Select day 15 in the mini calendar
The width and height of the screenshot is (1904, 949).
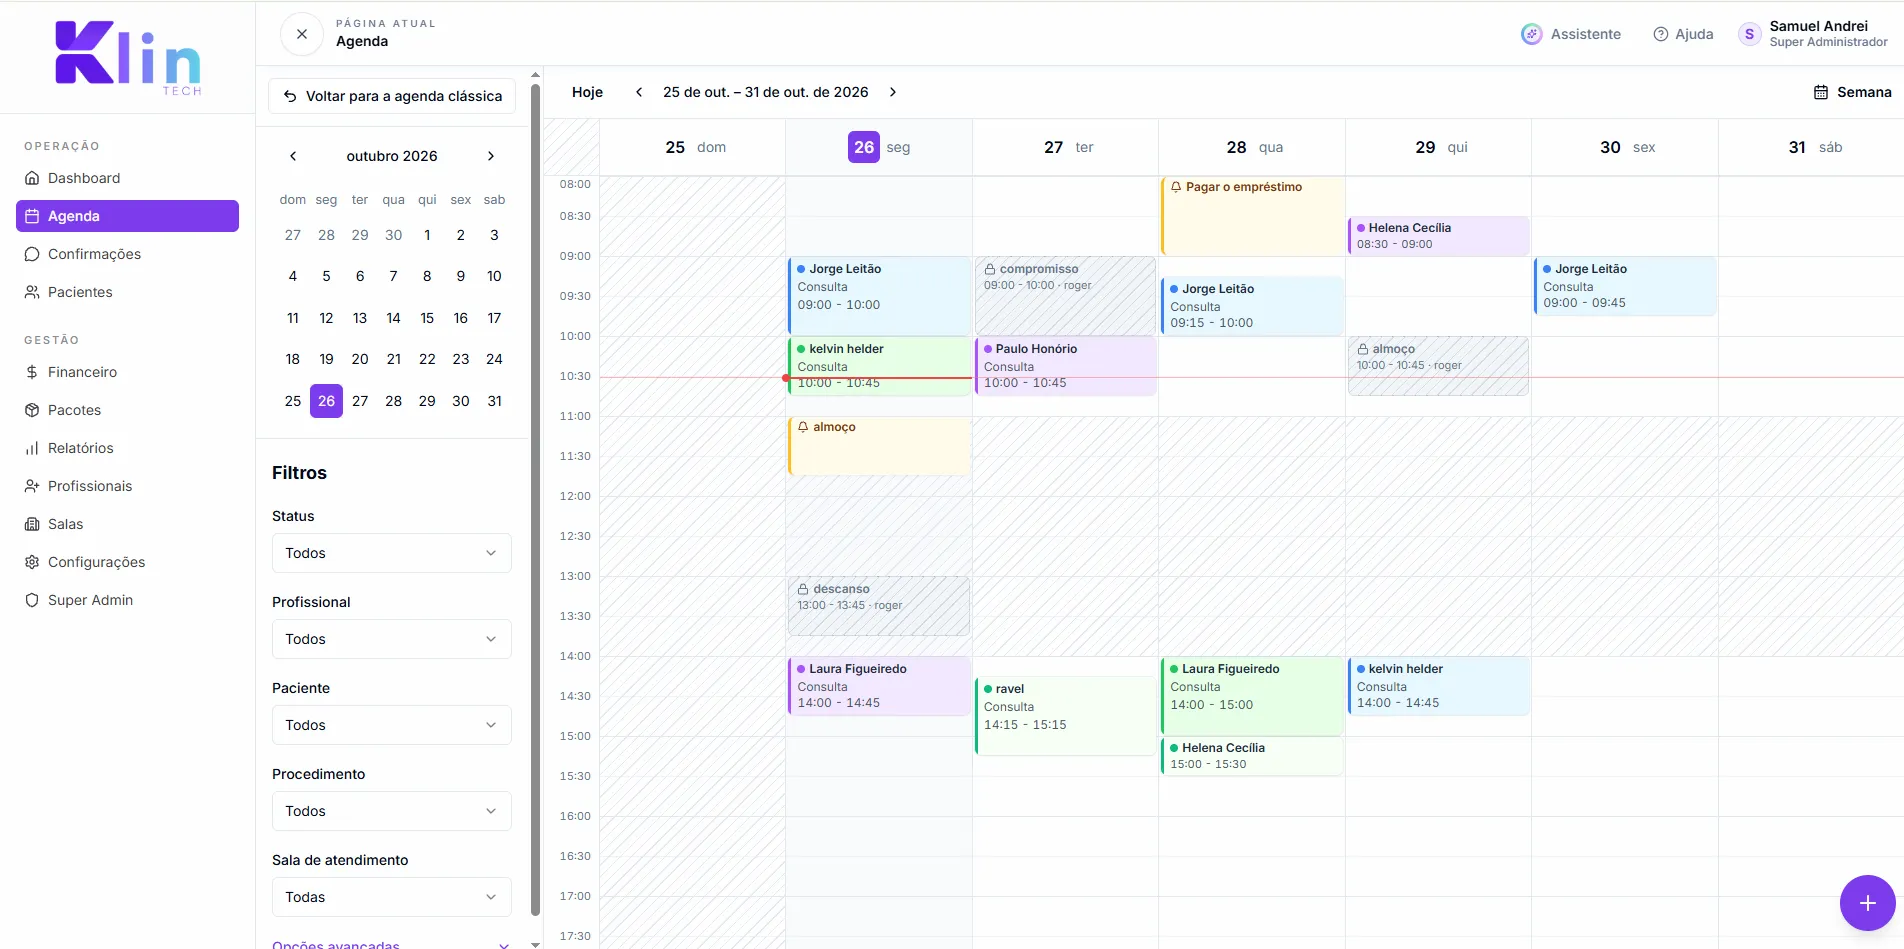[427, 318]
